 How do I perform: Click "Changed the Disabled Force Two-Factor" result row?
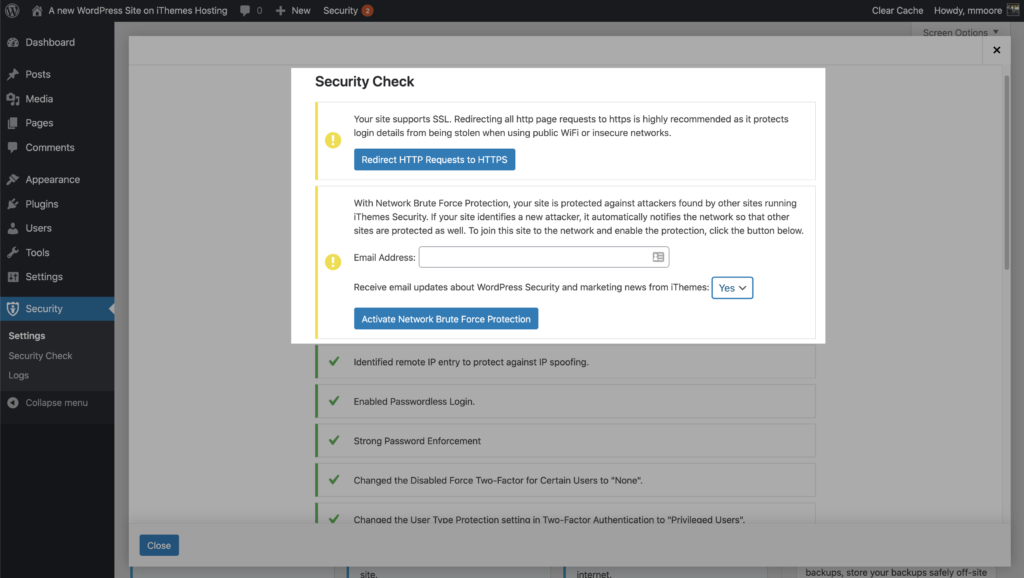pos(566,480)
